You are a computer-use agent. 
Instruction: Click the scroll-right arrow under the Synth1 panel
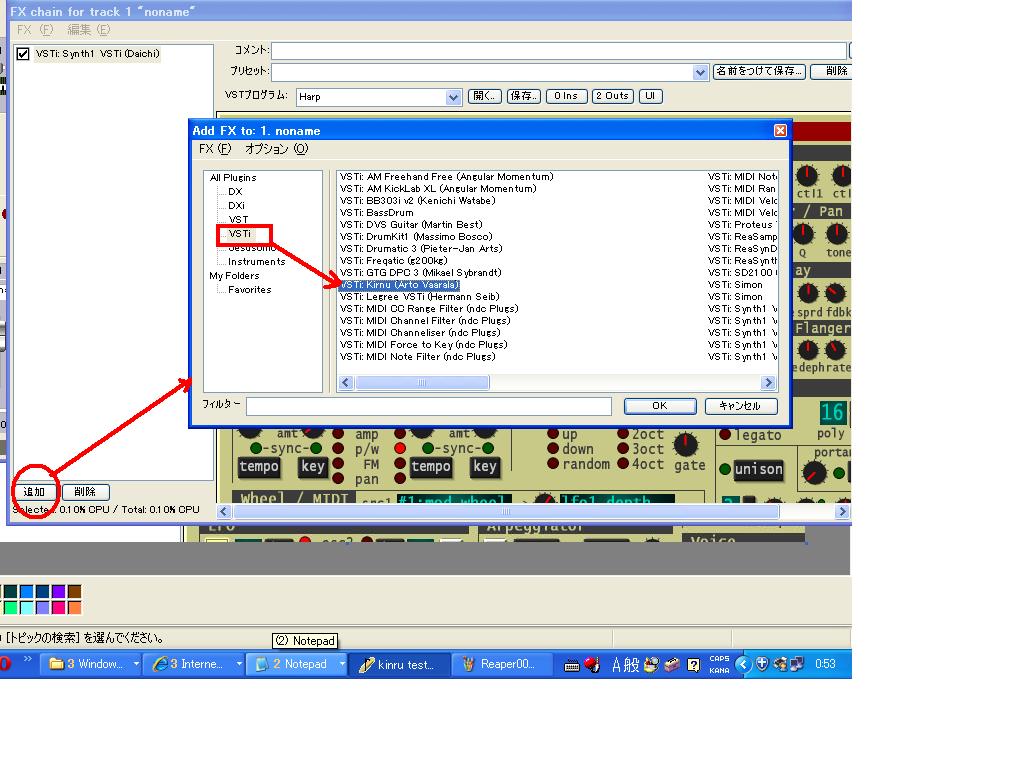[842, 512]
